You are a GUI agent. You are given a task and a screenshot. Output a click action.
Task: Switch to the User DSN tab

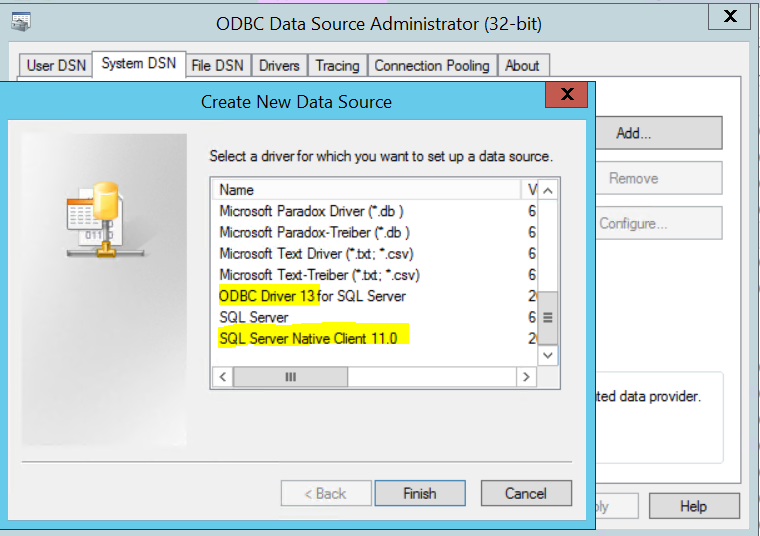pos(56,65)
